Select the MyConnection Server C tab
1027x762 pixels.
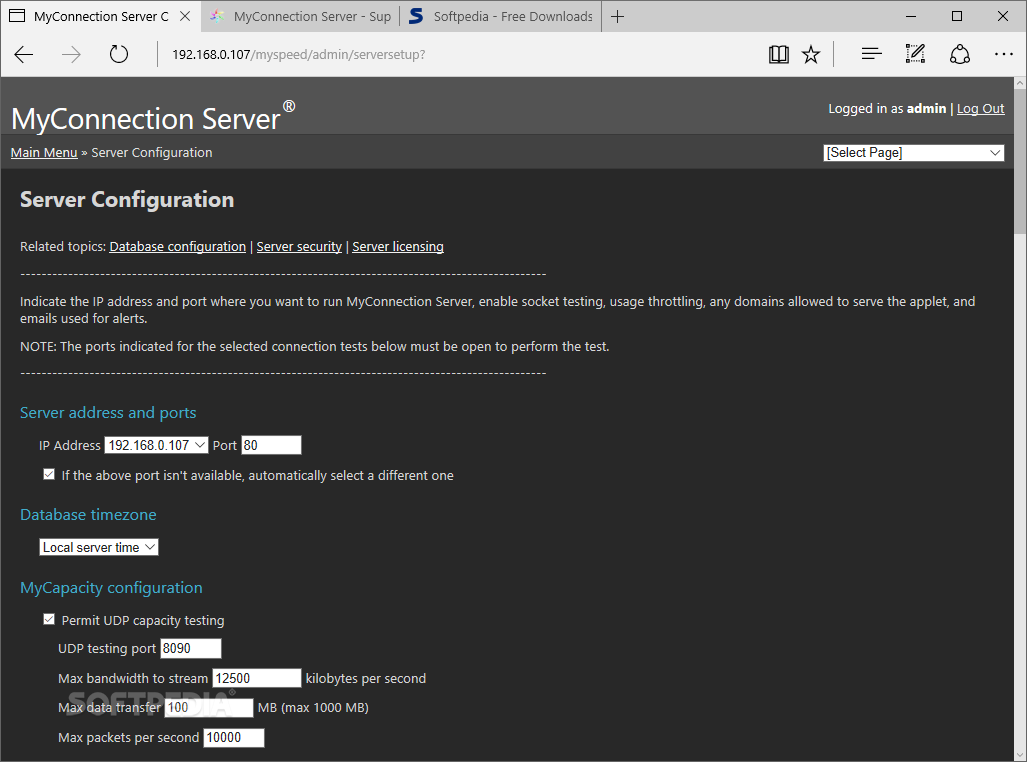pos(101,16)
